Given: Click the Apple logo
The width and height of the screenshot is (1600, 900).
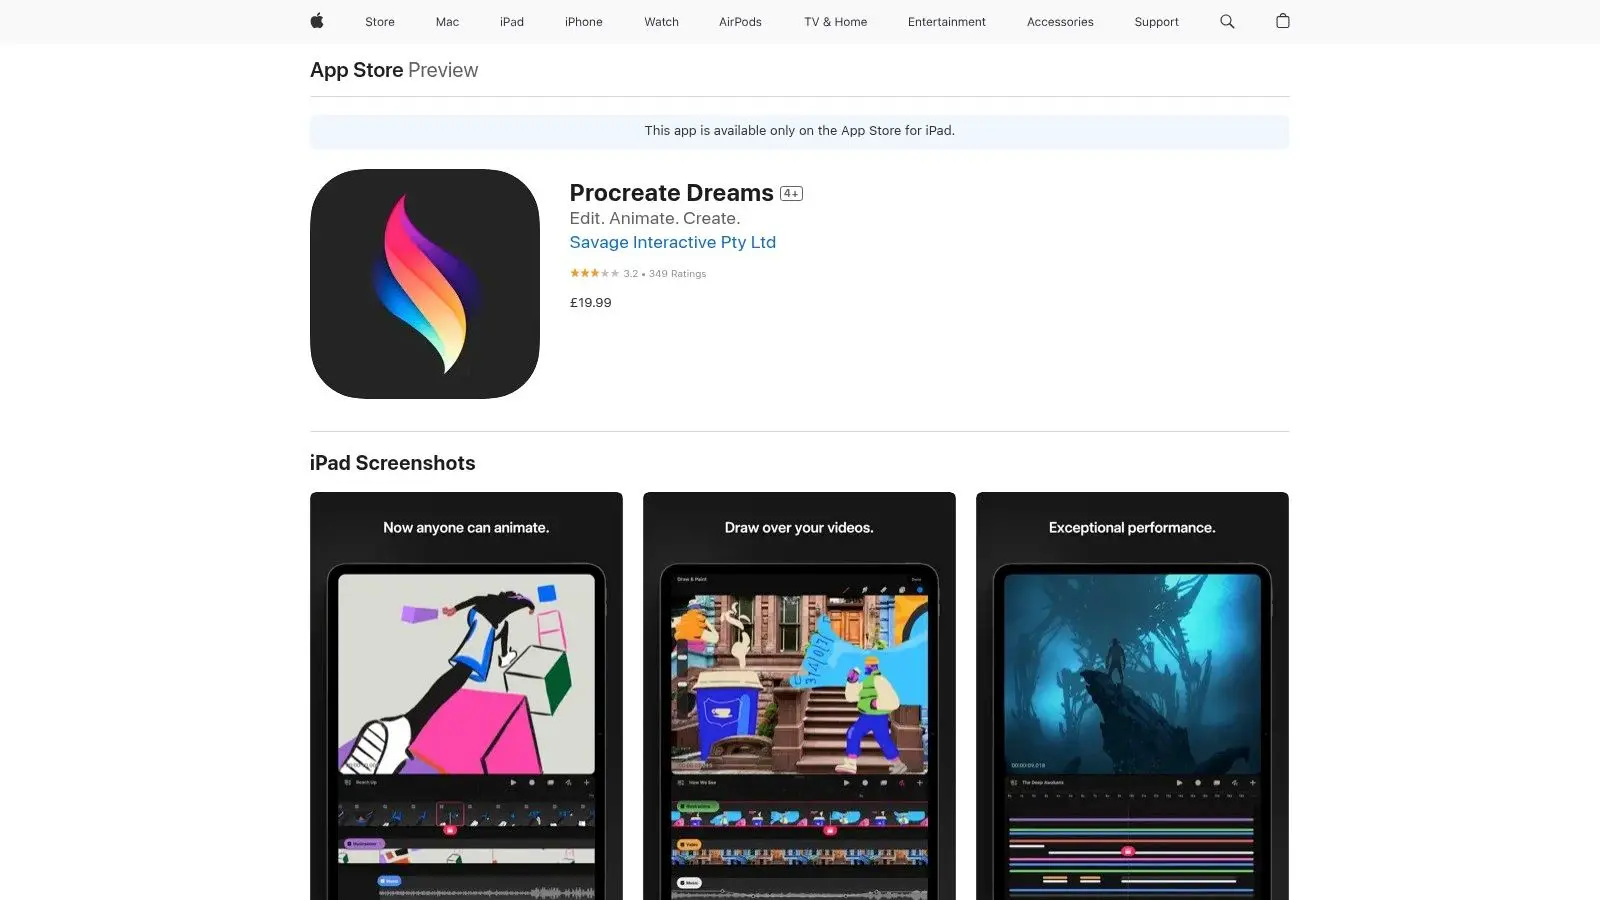Looking at the screenshot, I should [x=316, y=21].
